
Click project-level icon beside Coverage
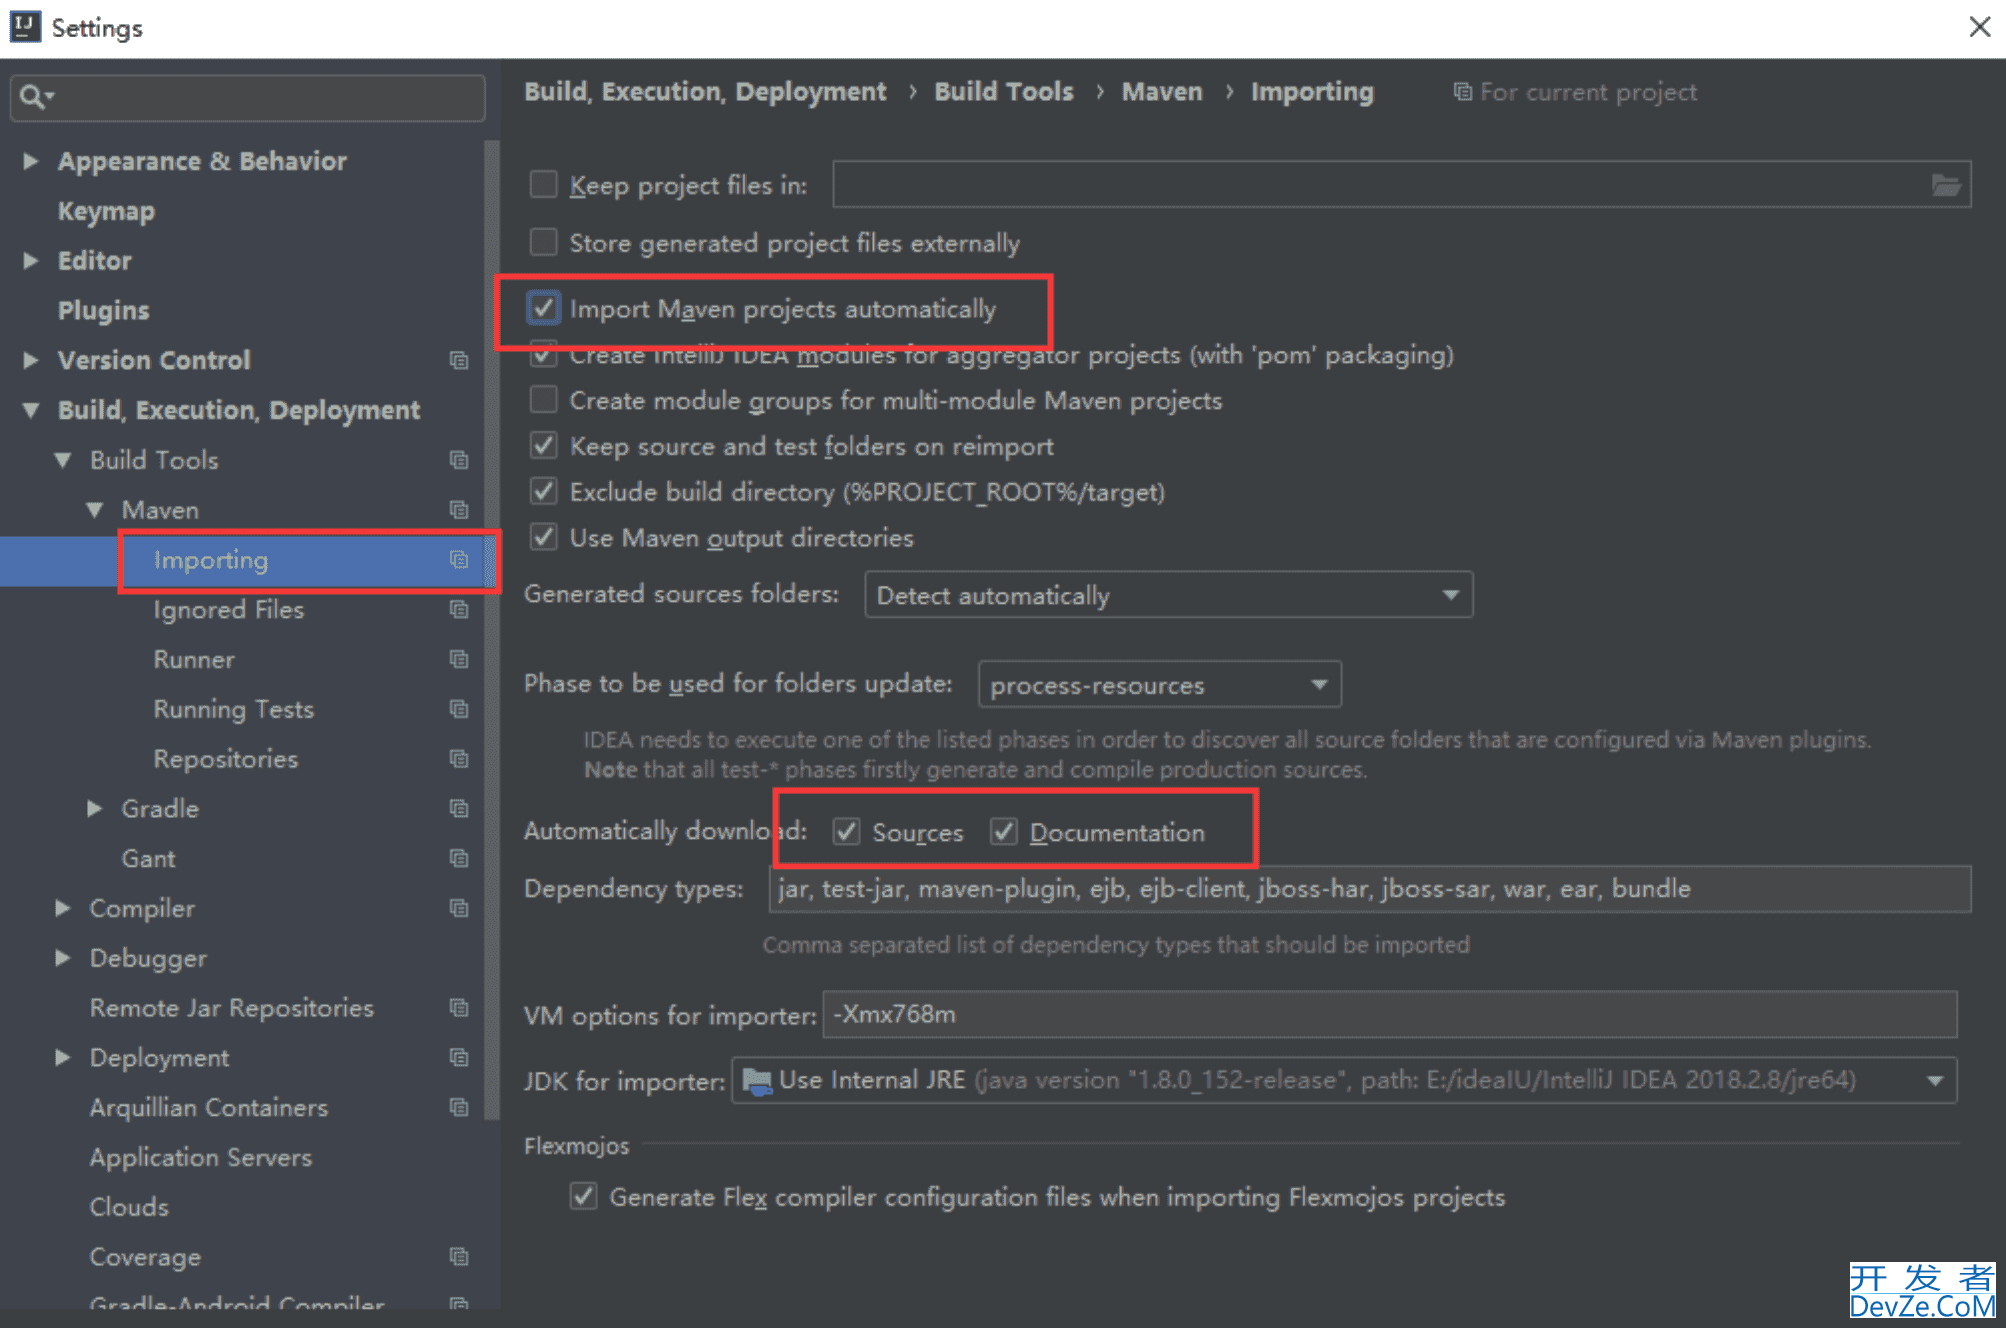[459, 1256]
